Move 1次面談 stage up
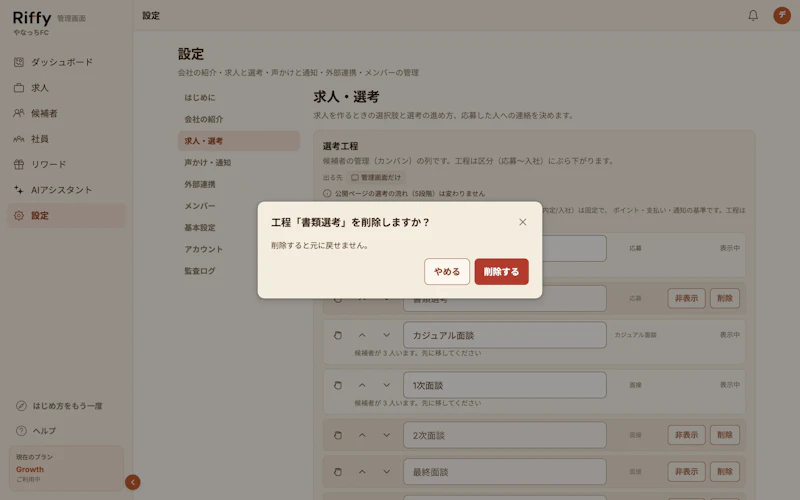Image resolution: width=800 pixels, height=500 pixels. 362,385
